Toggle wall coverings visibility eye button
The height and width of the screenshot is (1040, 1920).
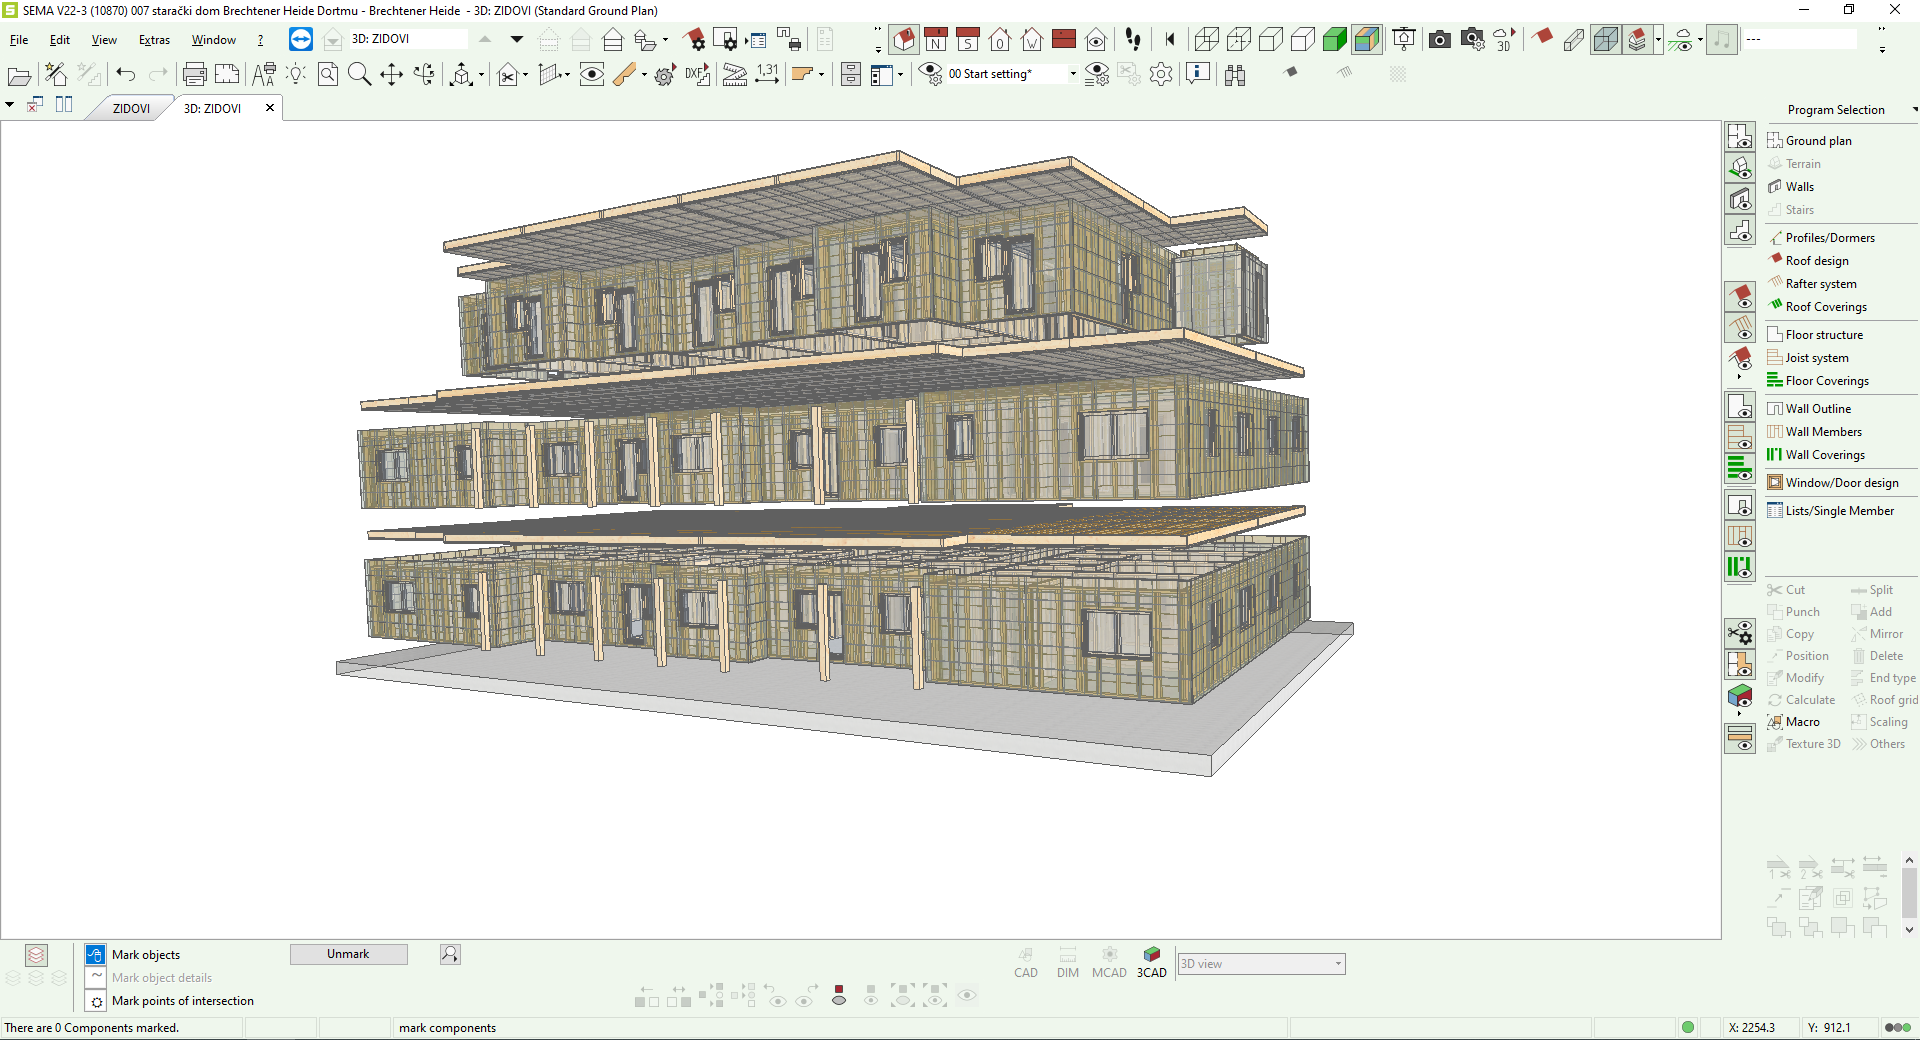[x=1740, y=567]
